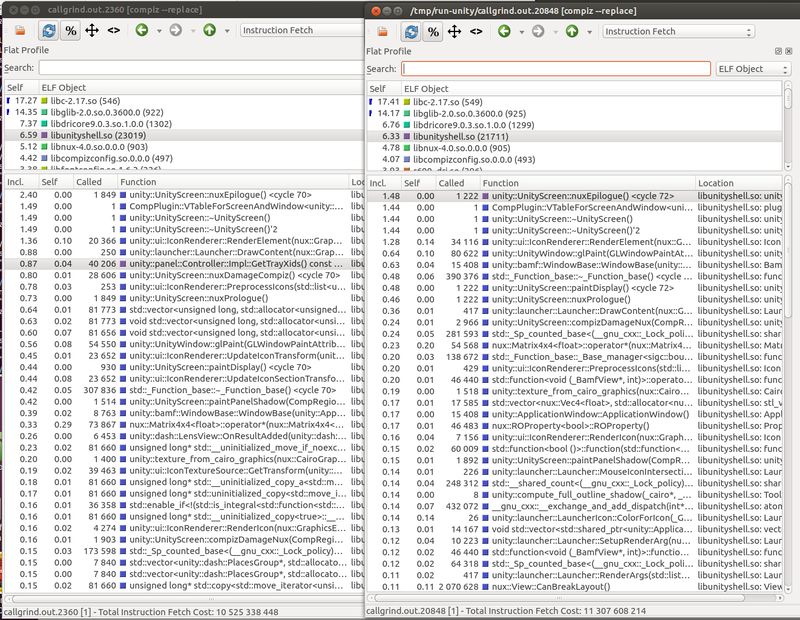Select libunityshell.so (21711) row
This screenshot has width=800, height=620.
[x=574, y=136]
